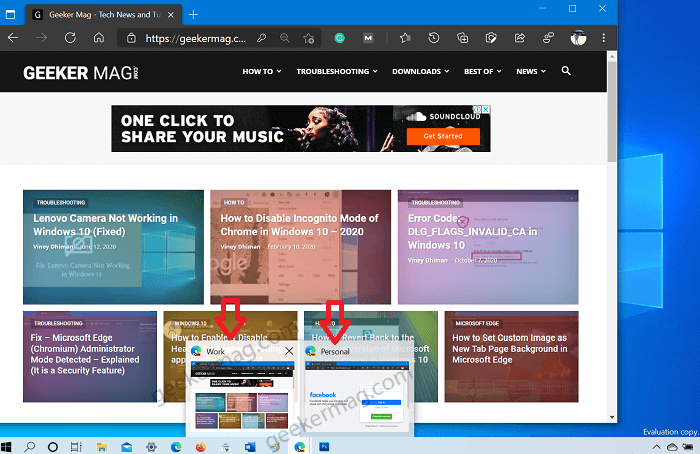Go back using the browser back arrow

pos(13,38)
